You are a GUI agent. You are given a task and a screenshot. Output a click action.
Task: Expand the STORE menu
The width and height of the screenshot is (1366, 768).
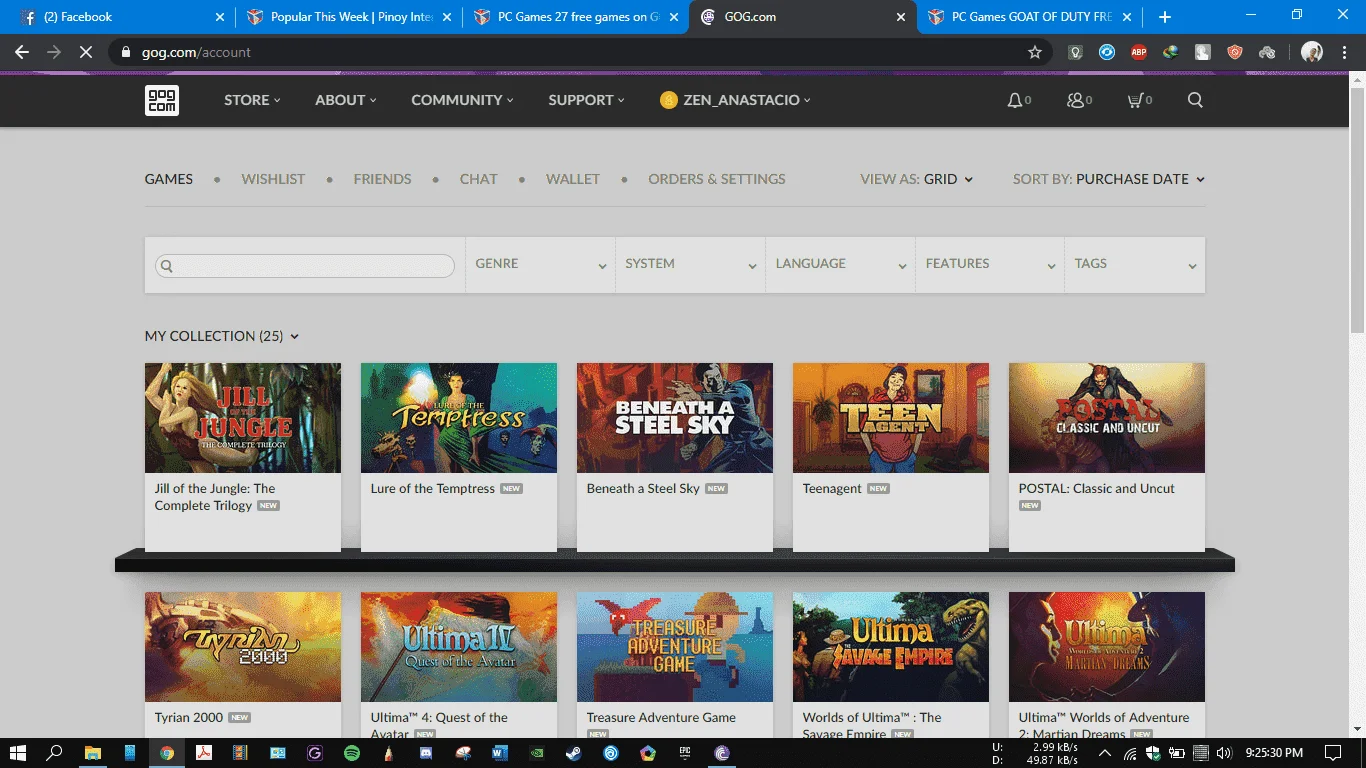click(x=252, y=100)
